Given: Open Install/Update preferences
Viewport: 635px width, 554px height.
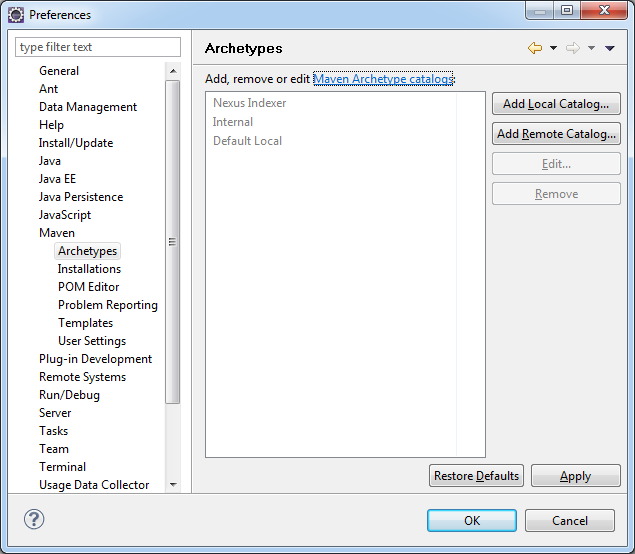Looking at the screenshot, I should click(x=76, y=143).
